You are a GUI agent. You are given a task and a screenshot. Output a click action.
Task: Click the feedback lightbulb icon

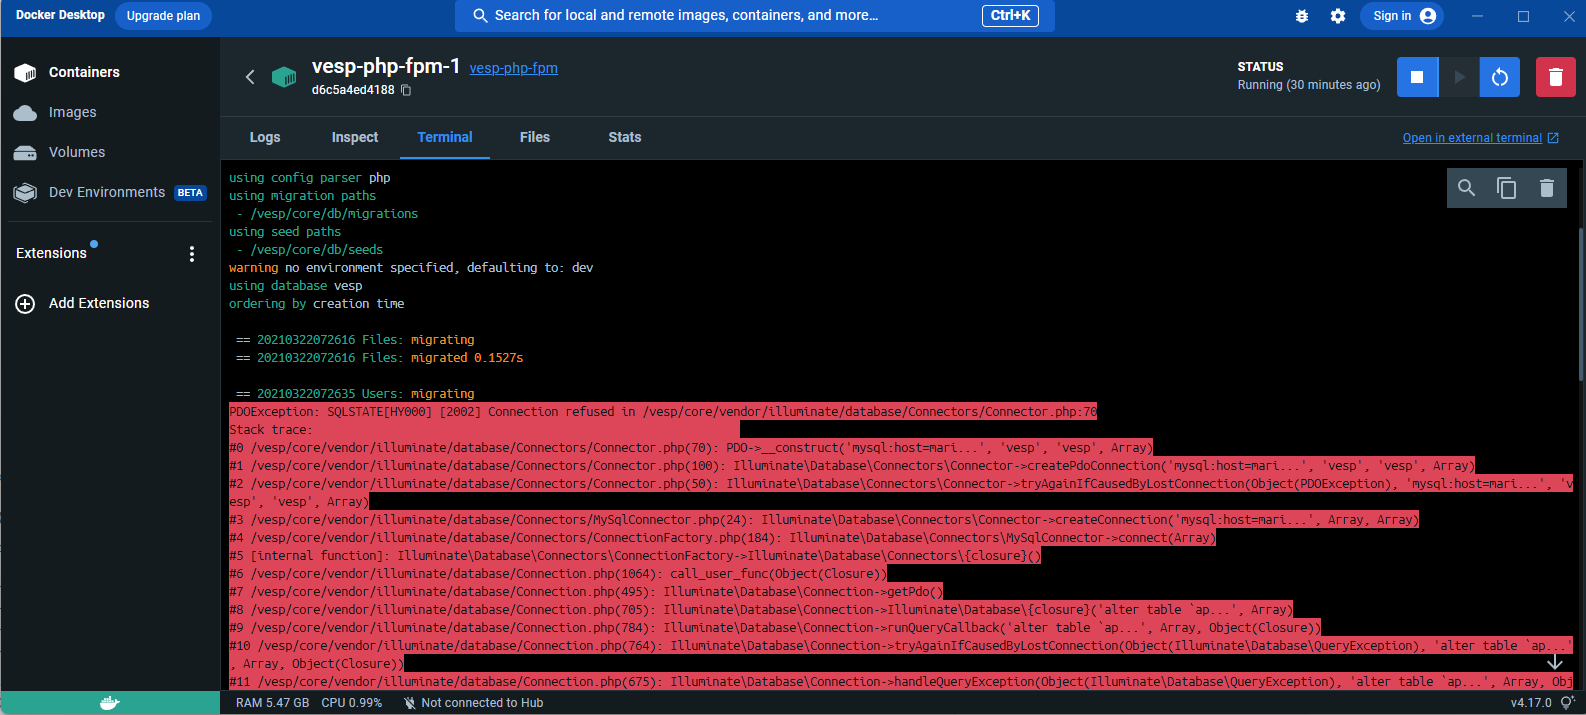point(1568,703)
